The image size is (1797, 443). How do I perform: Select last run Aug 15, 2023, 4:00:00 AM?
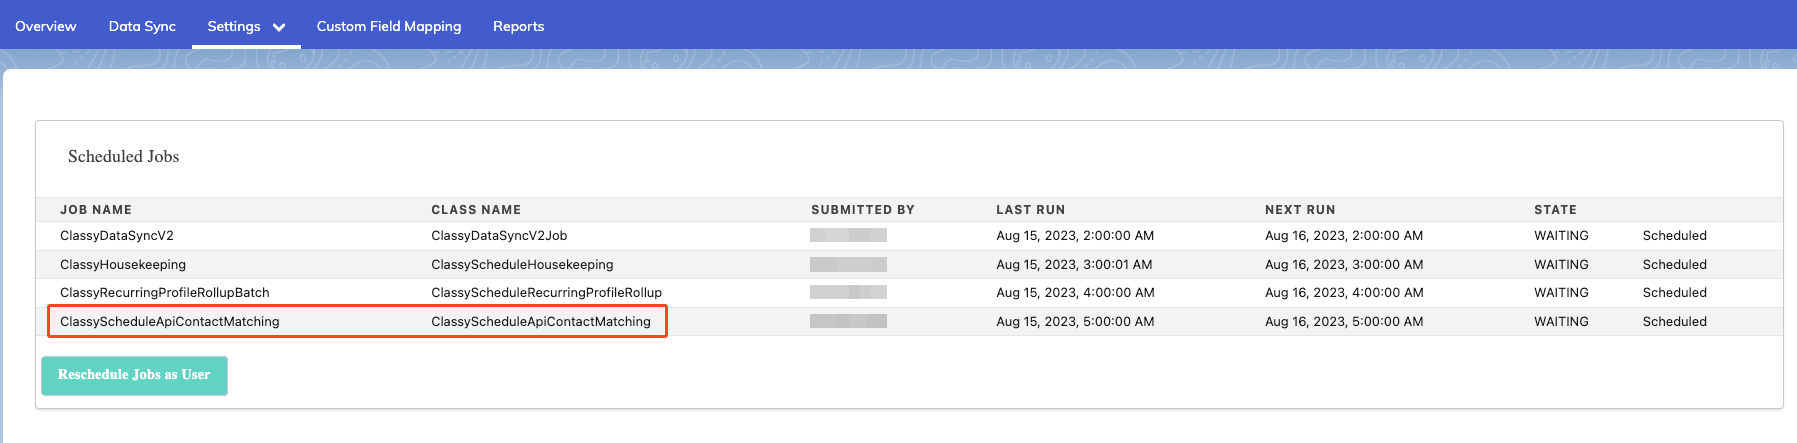tap(1075, 293)
